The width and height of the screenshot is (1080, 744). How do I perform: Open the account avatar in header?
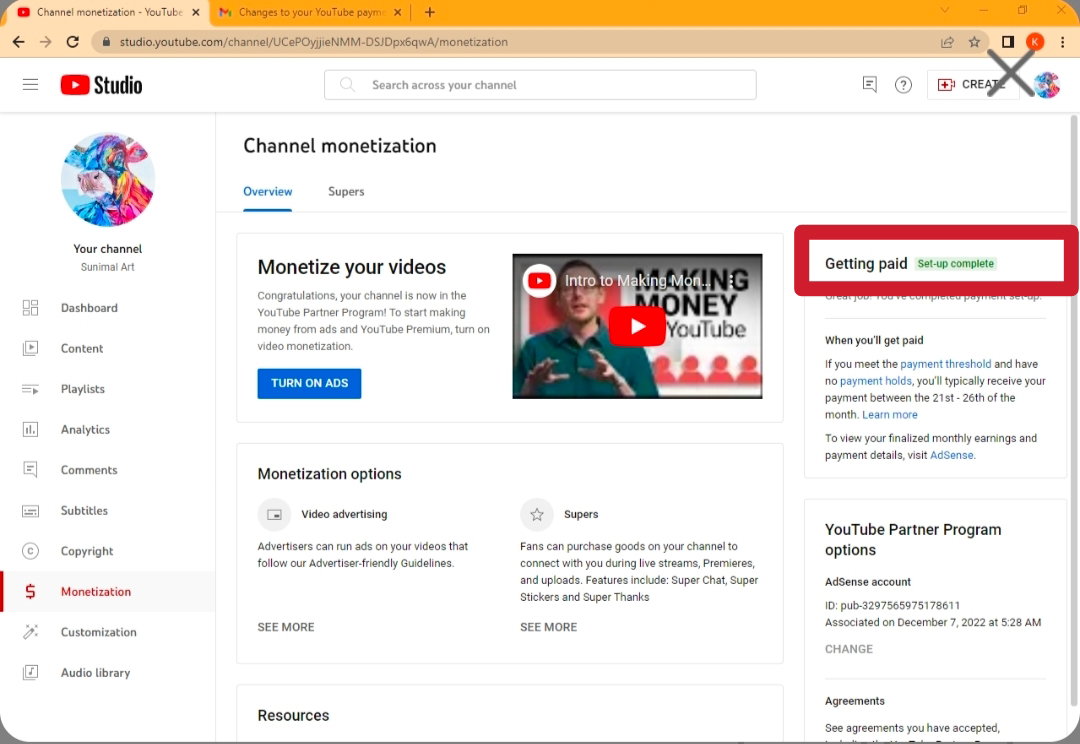(1046, 85)
